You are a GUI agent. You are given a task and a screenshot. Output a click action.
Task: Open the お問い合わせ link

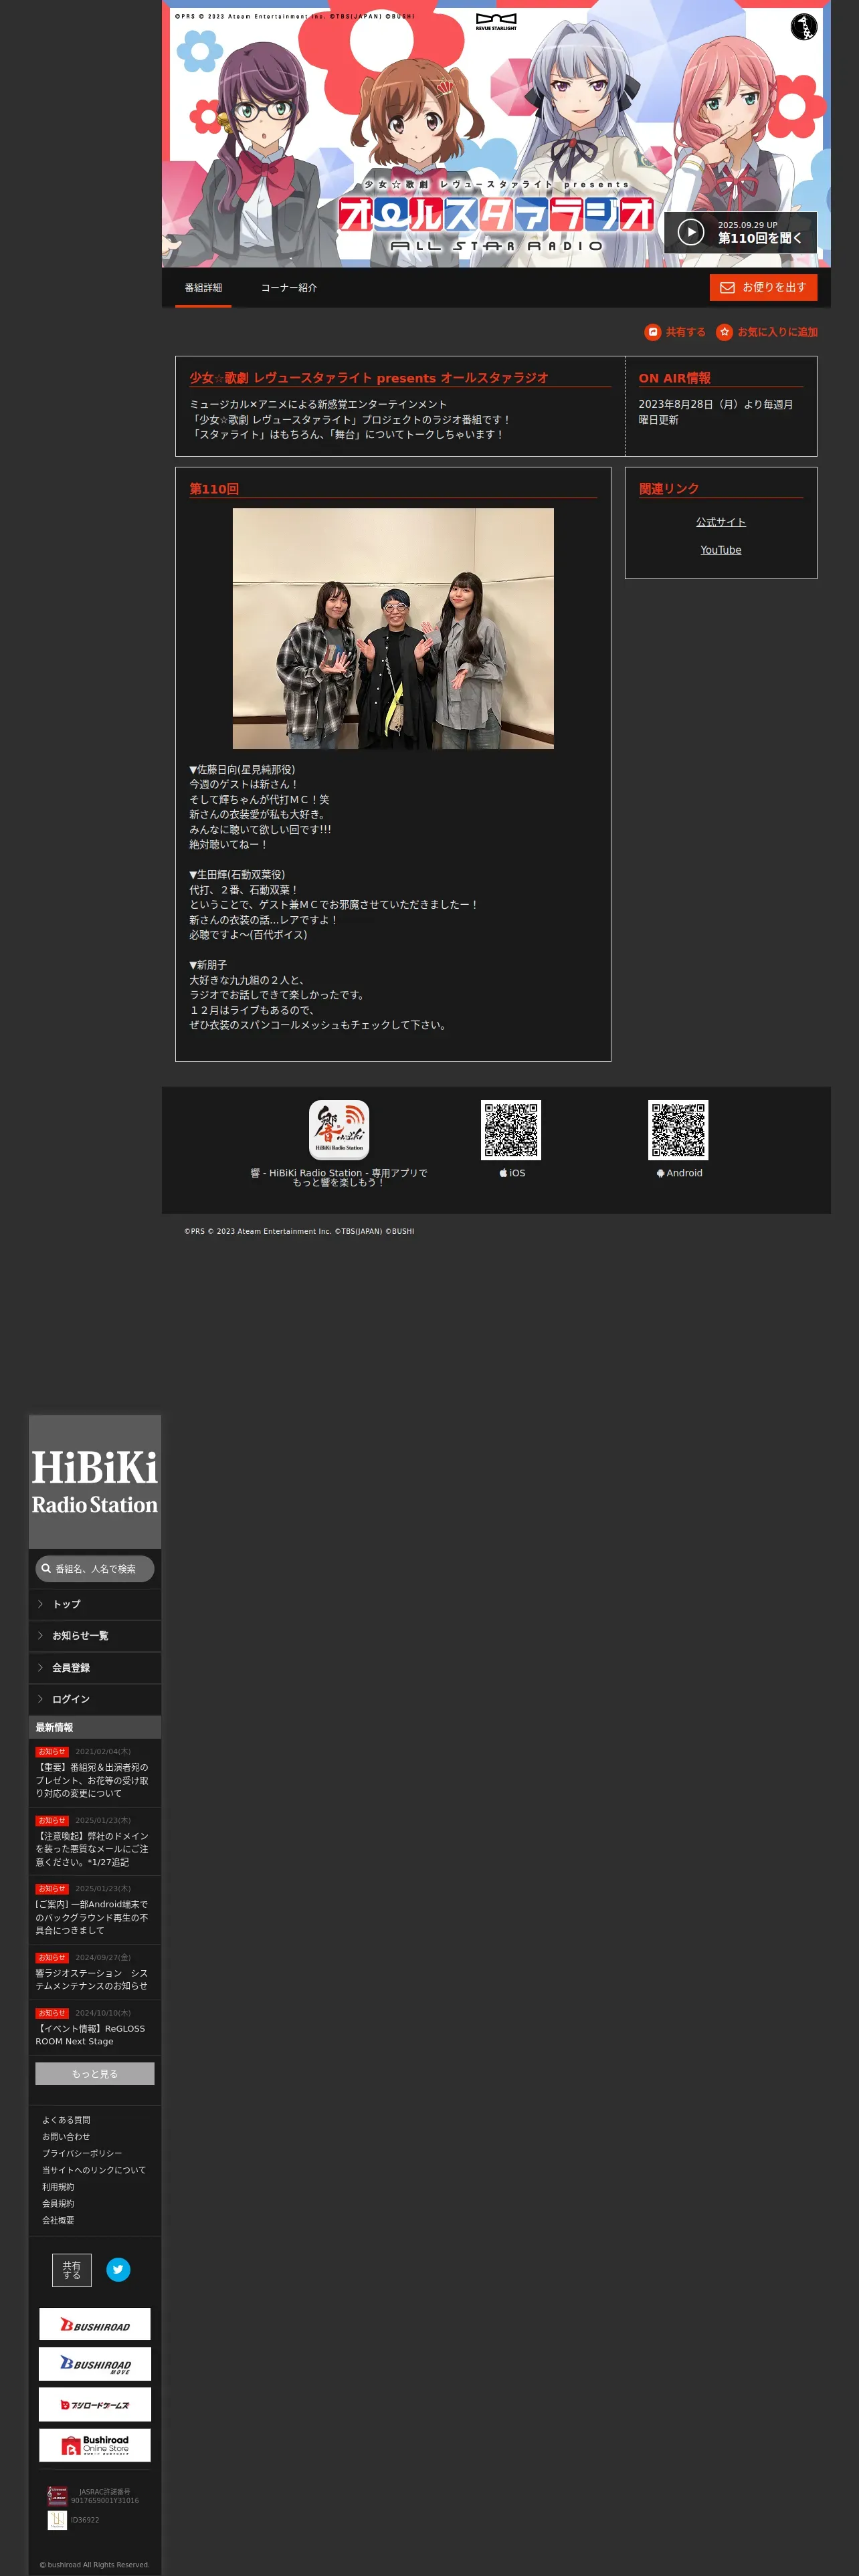coord(66,2137)
